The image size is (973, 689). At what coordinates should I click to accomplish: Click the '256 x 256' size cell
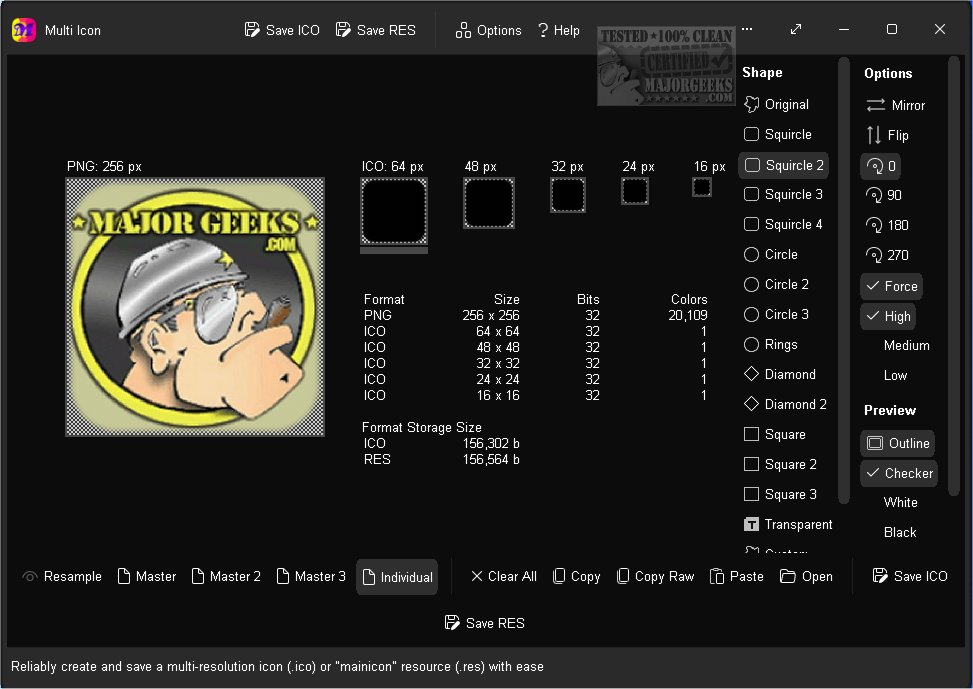click(x=491, y=315)
